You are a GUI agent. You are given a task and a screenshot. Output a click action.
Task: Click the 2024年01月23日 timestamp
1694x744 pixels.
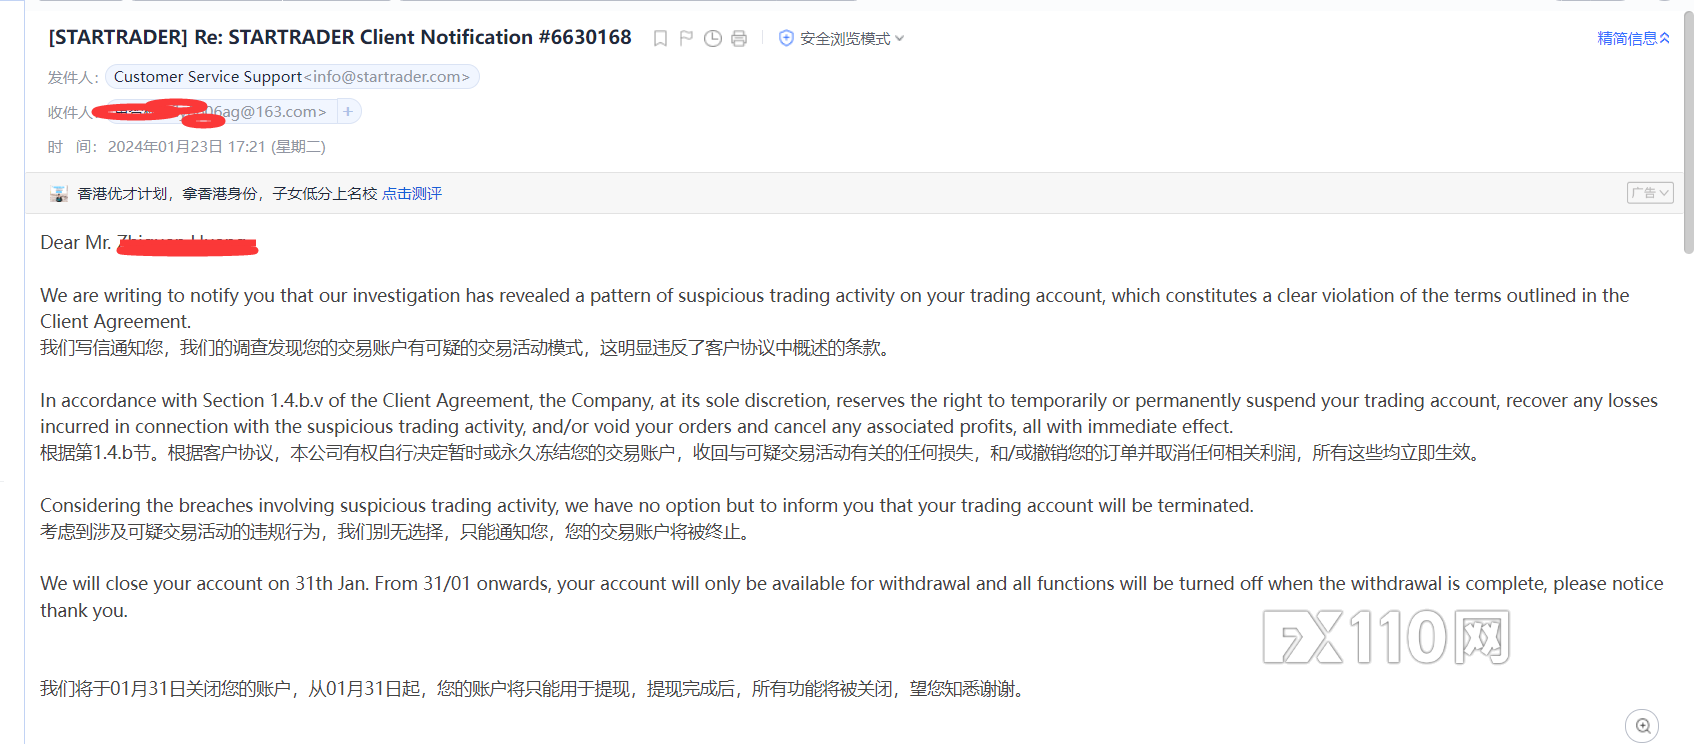216,147
